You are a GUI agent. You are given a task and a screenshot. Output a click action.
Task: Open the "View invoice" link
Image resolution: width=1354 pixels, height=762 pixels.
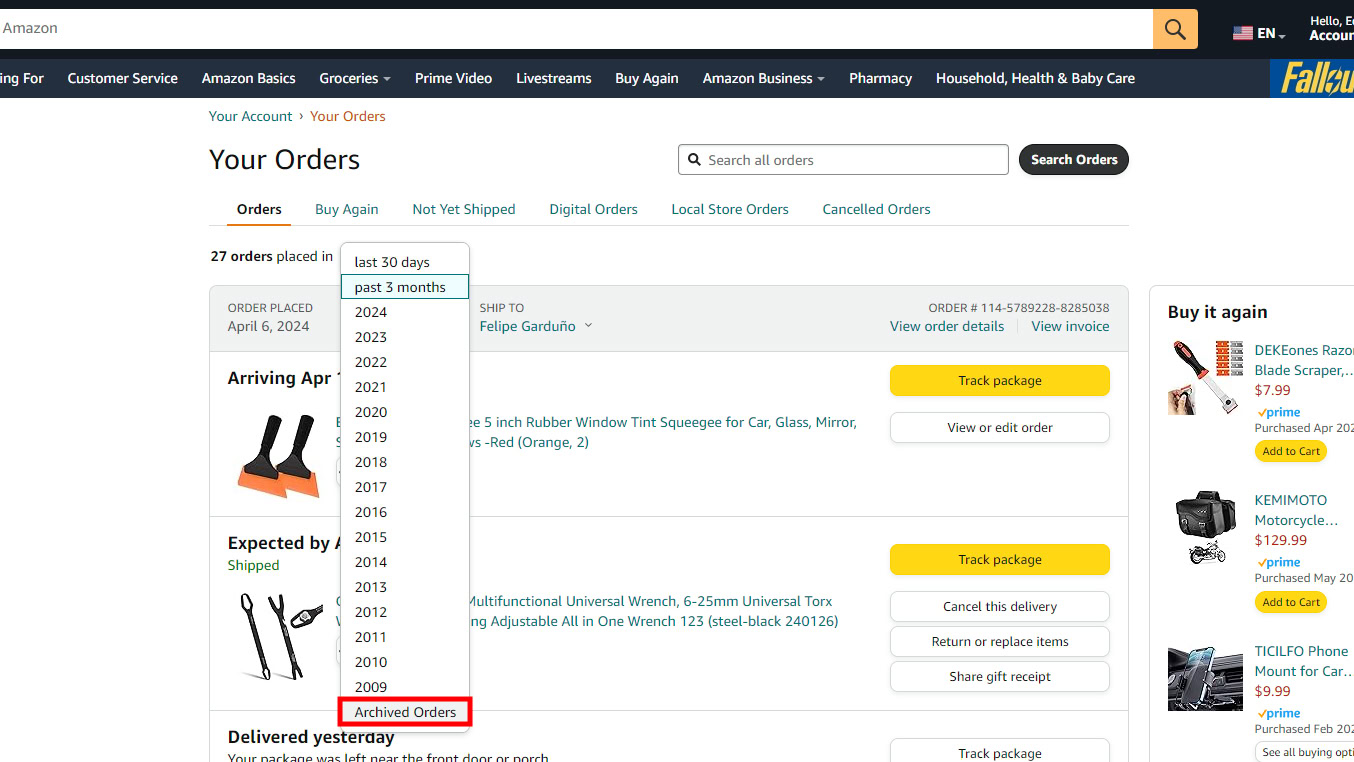[1070, 326]
